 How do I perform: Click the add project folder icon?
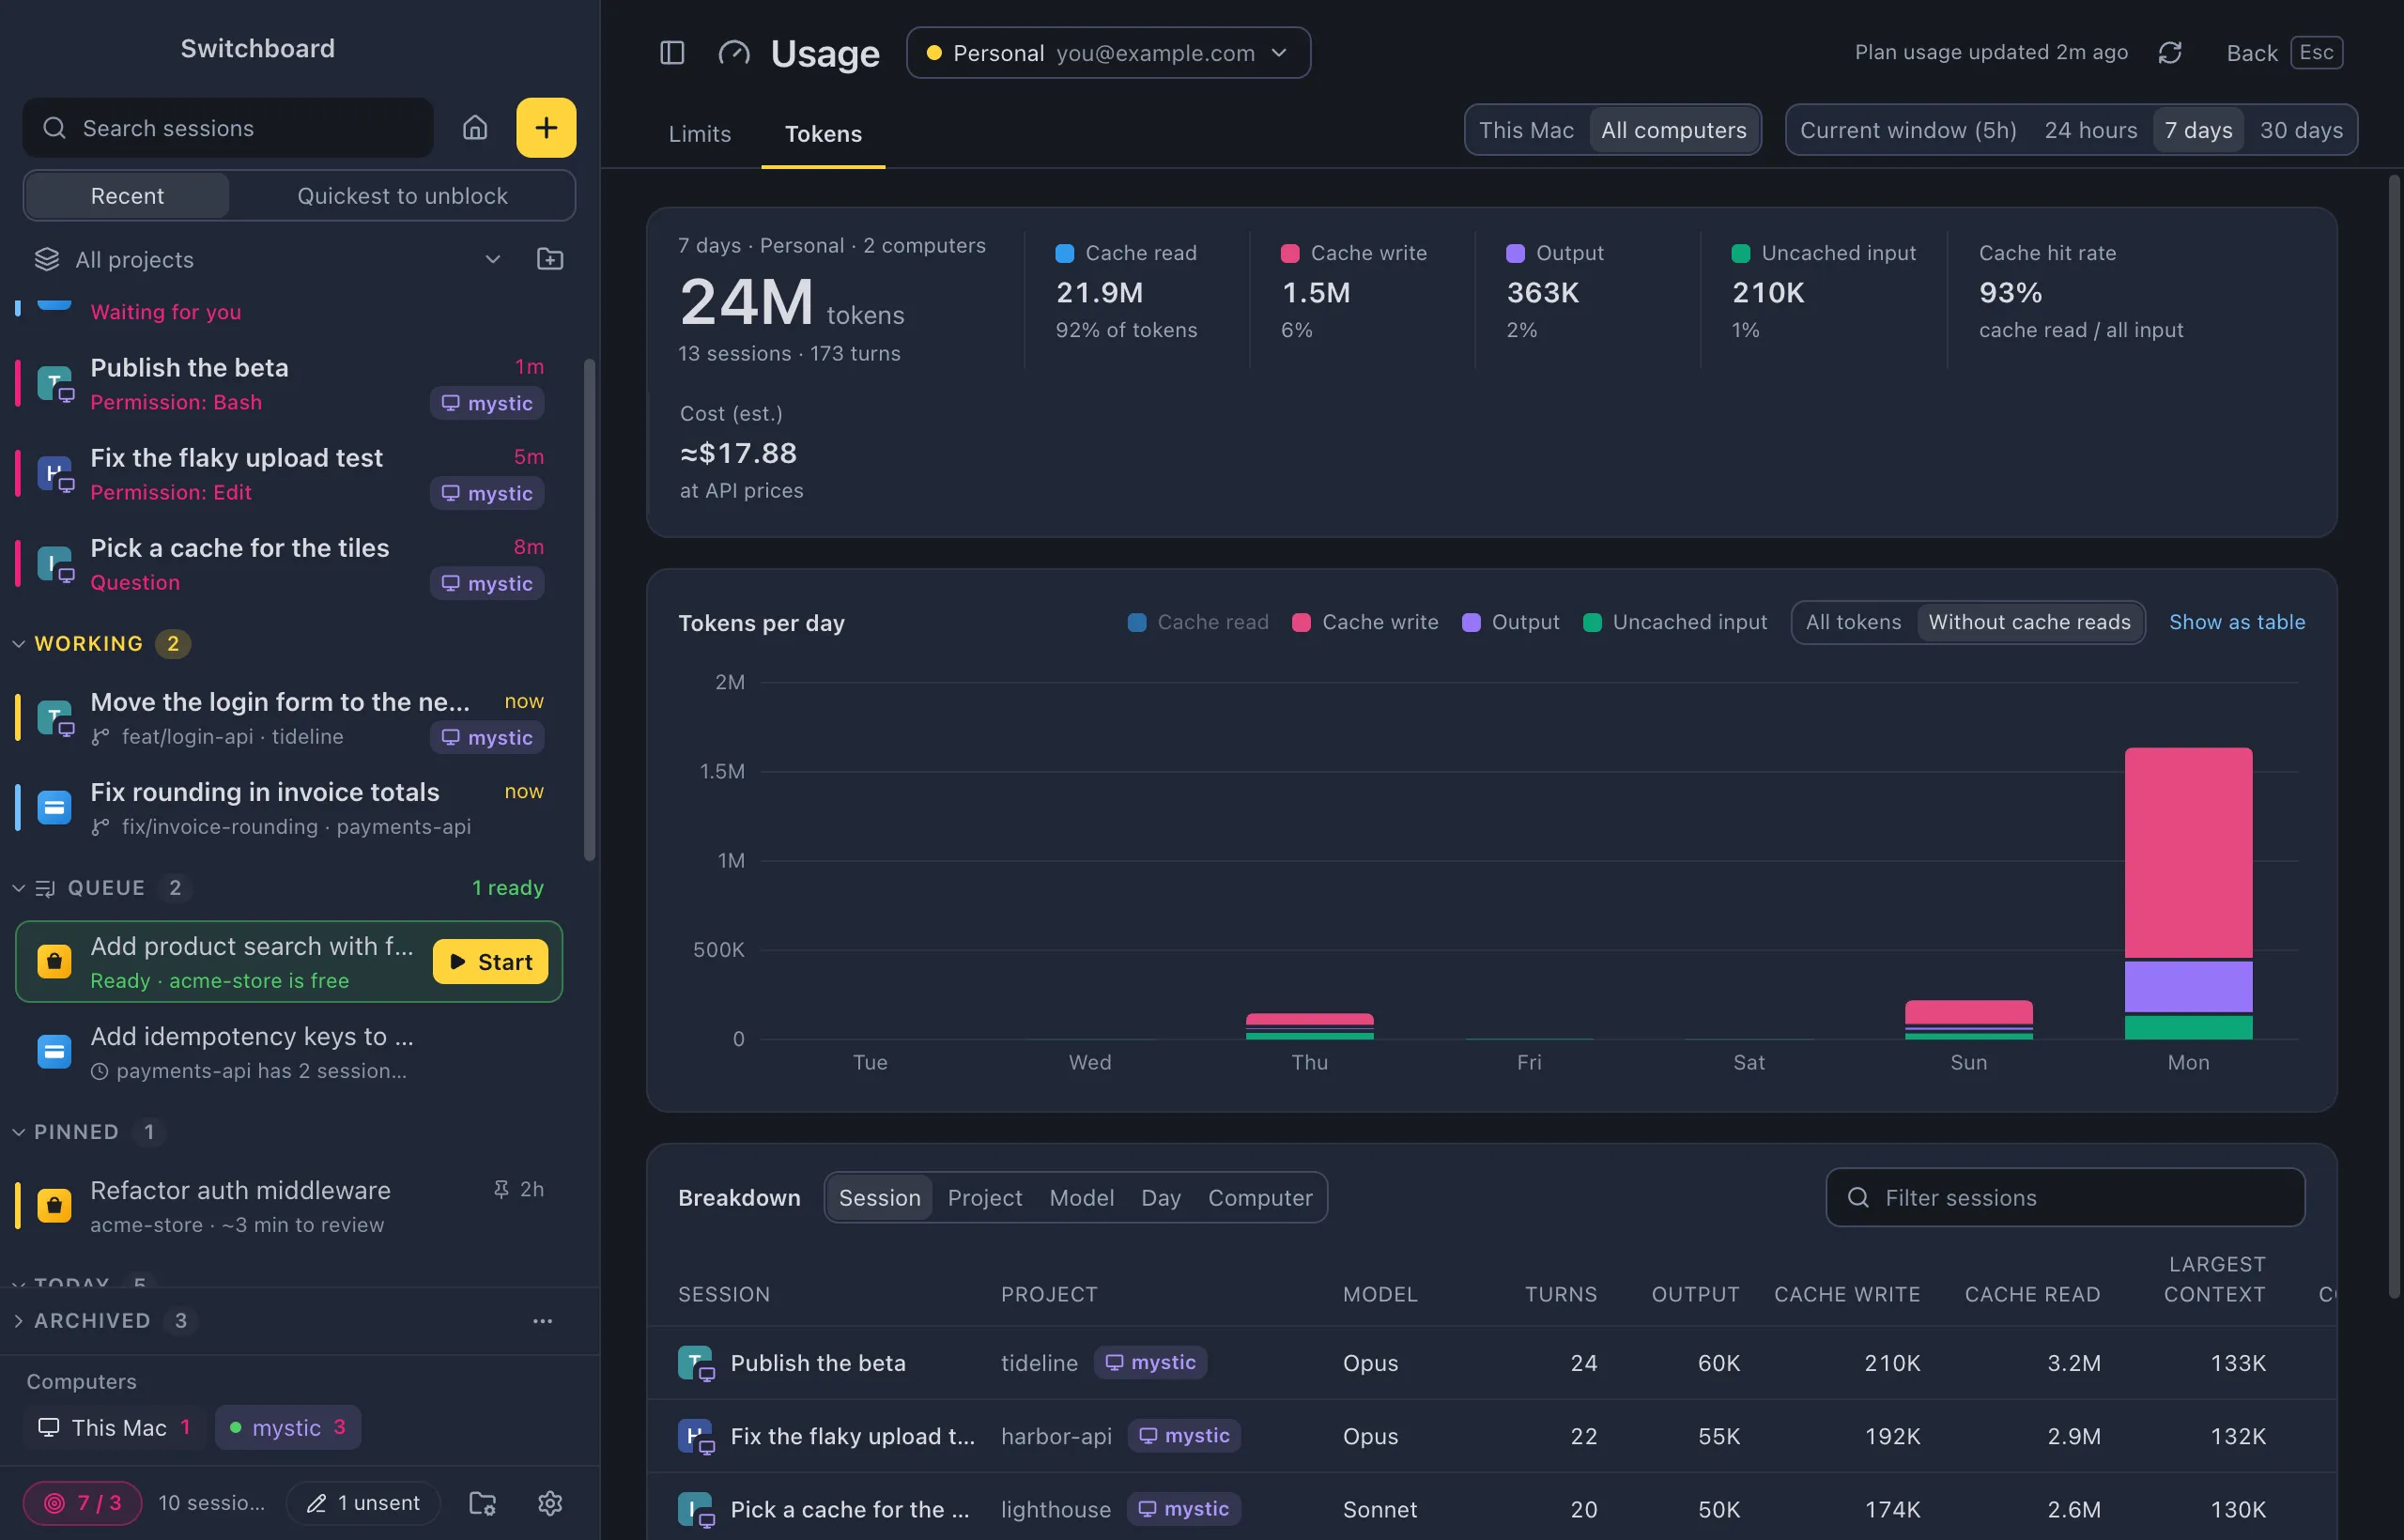(x=550, y=260)
